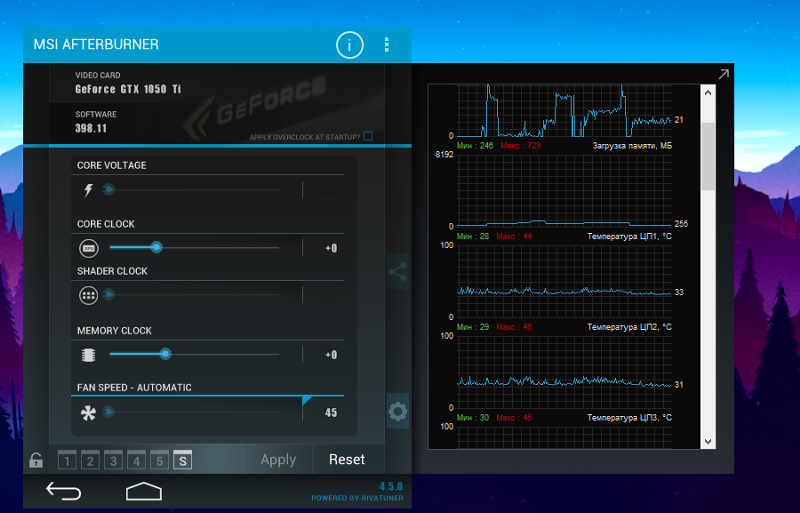Screen dimensions: 800x513
Task: Click the core voltage slider handle
Action: click(108, 190)
